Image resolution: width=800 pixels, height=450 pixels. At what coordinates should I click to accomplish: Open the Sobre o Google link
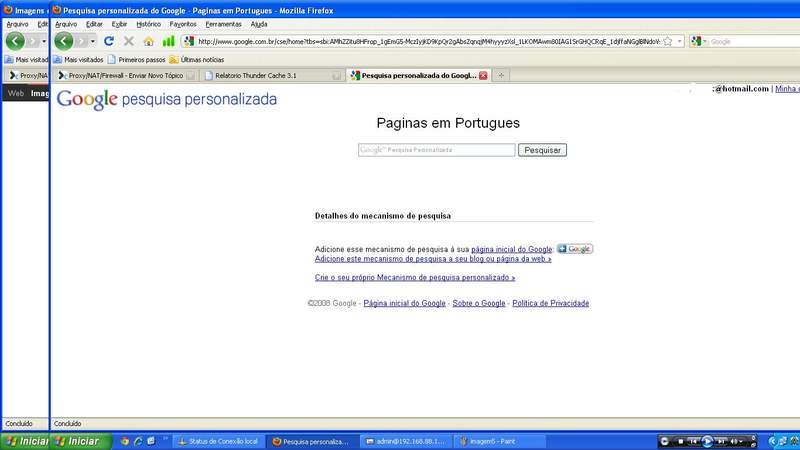tap(479, 304)
